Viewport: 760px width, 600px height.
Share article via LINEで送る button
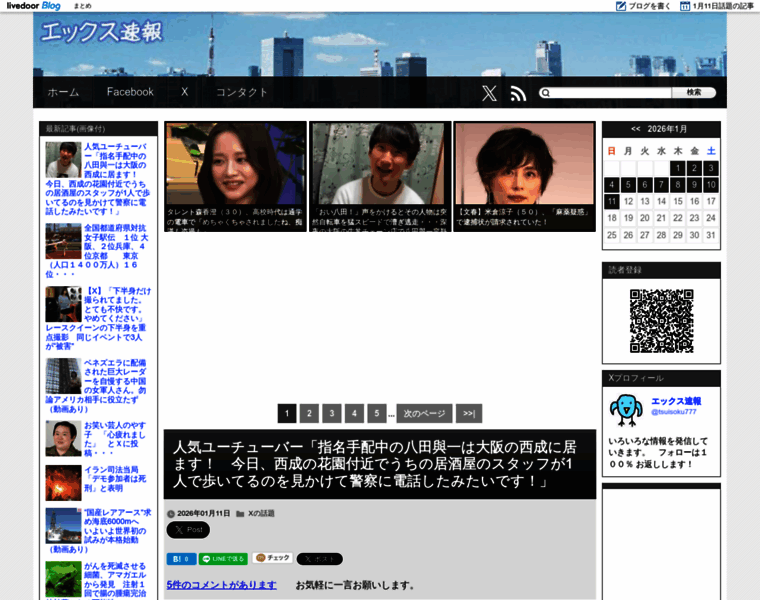(x=223, y=559)
